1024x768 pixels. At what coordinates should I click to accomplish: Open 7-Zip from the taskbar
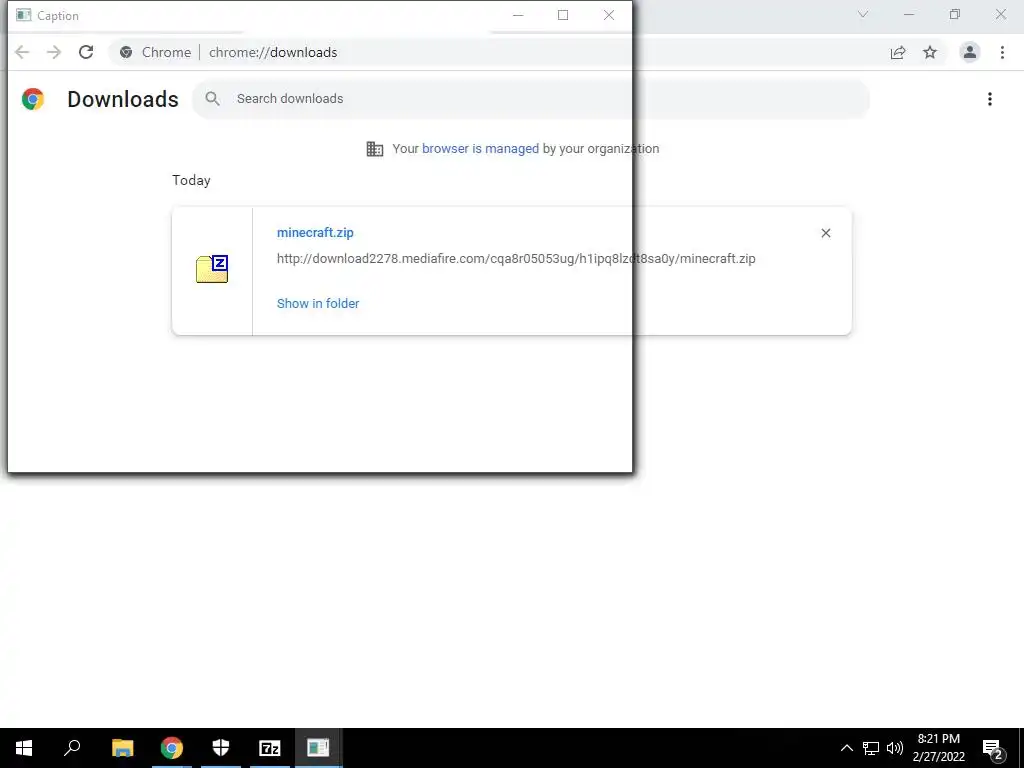point(270,748)
